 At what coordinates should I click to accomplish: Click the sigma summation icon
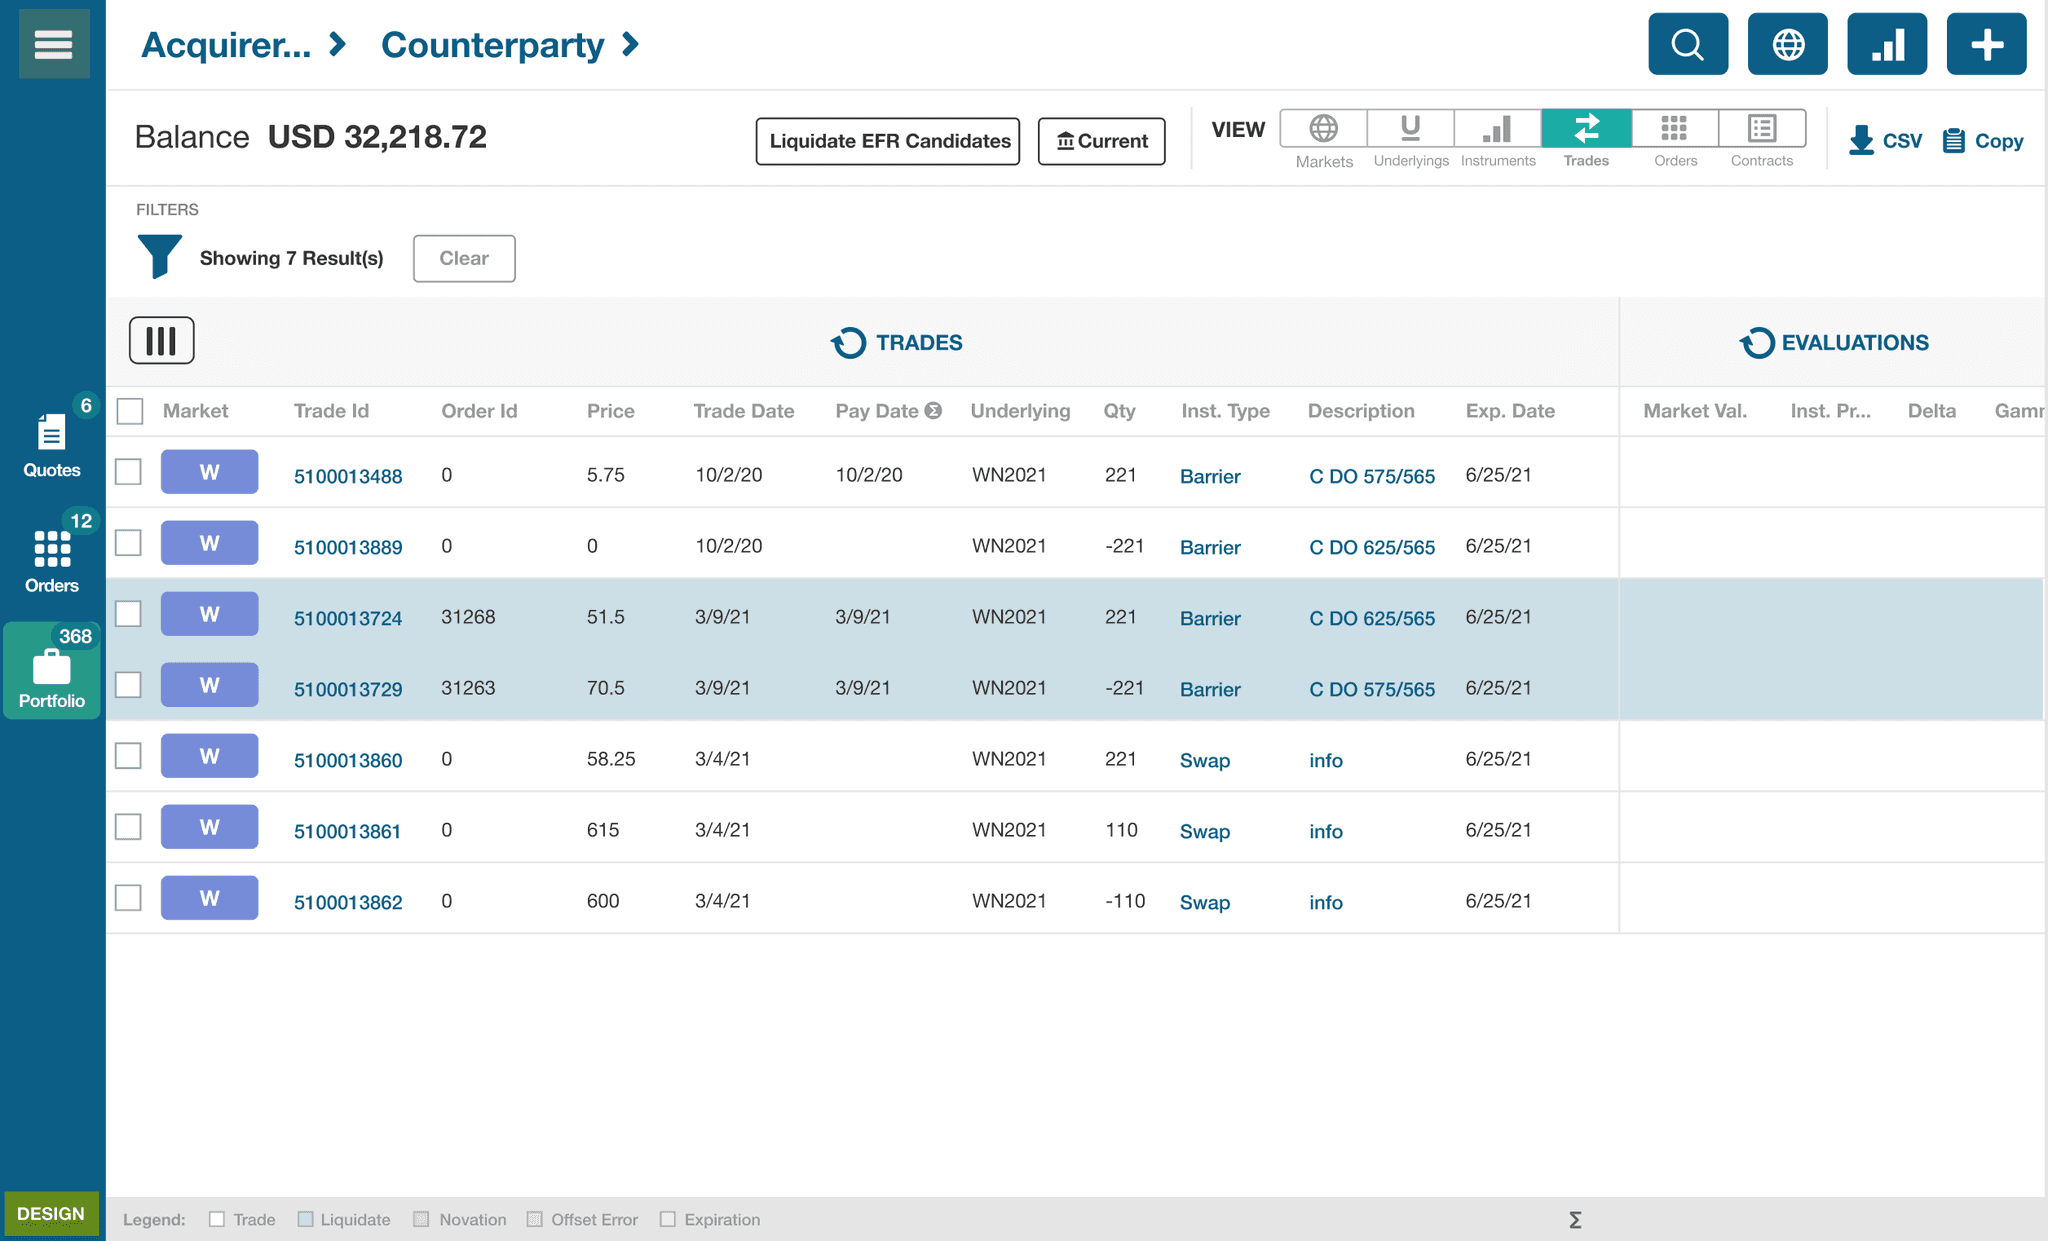pos(1575,1219)
